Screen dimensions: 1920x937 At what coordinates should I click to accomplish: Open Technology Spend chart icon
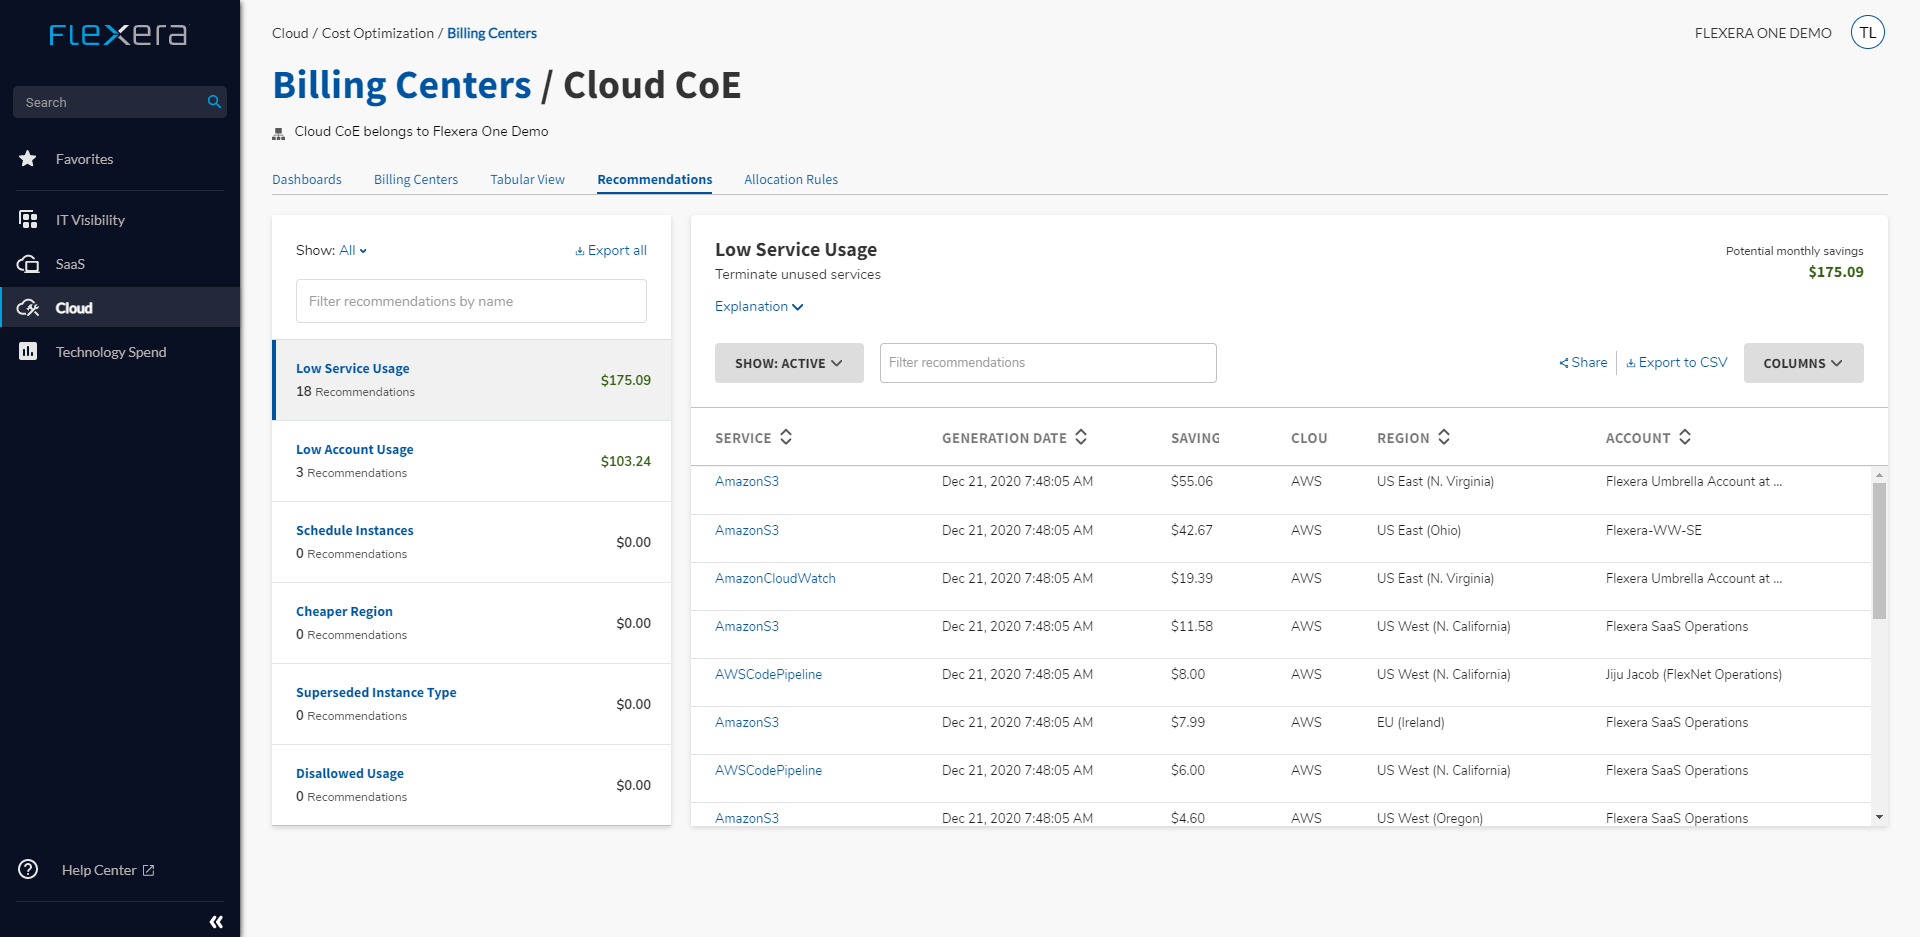[x=28, y=352]
